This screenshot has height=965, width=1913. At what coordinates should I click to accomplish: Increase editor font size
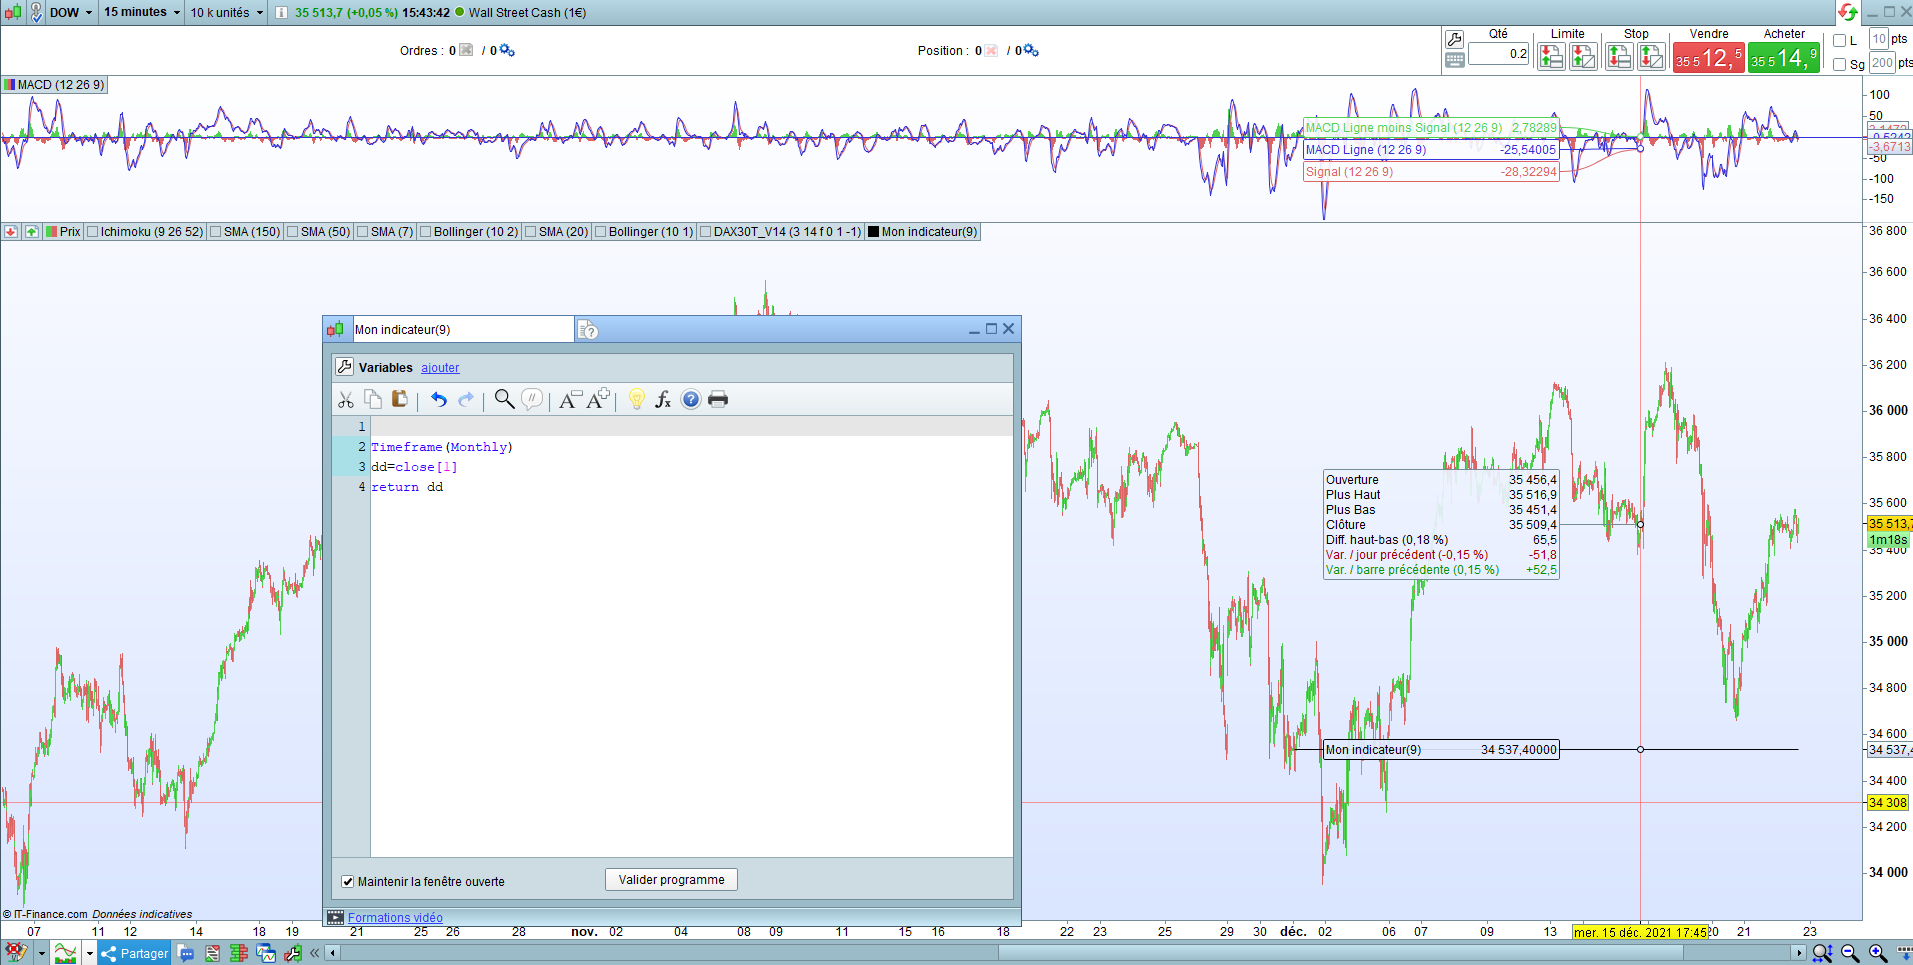tap(598, 399)
